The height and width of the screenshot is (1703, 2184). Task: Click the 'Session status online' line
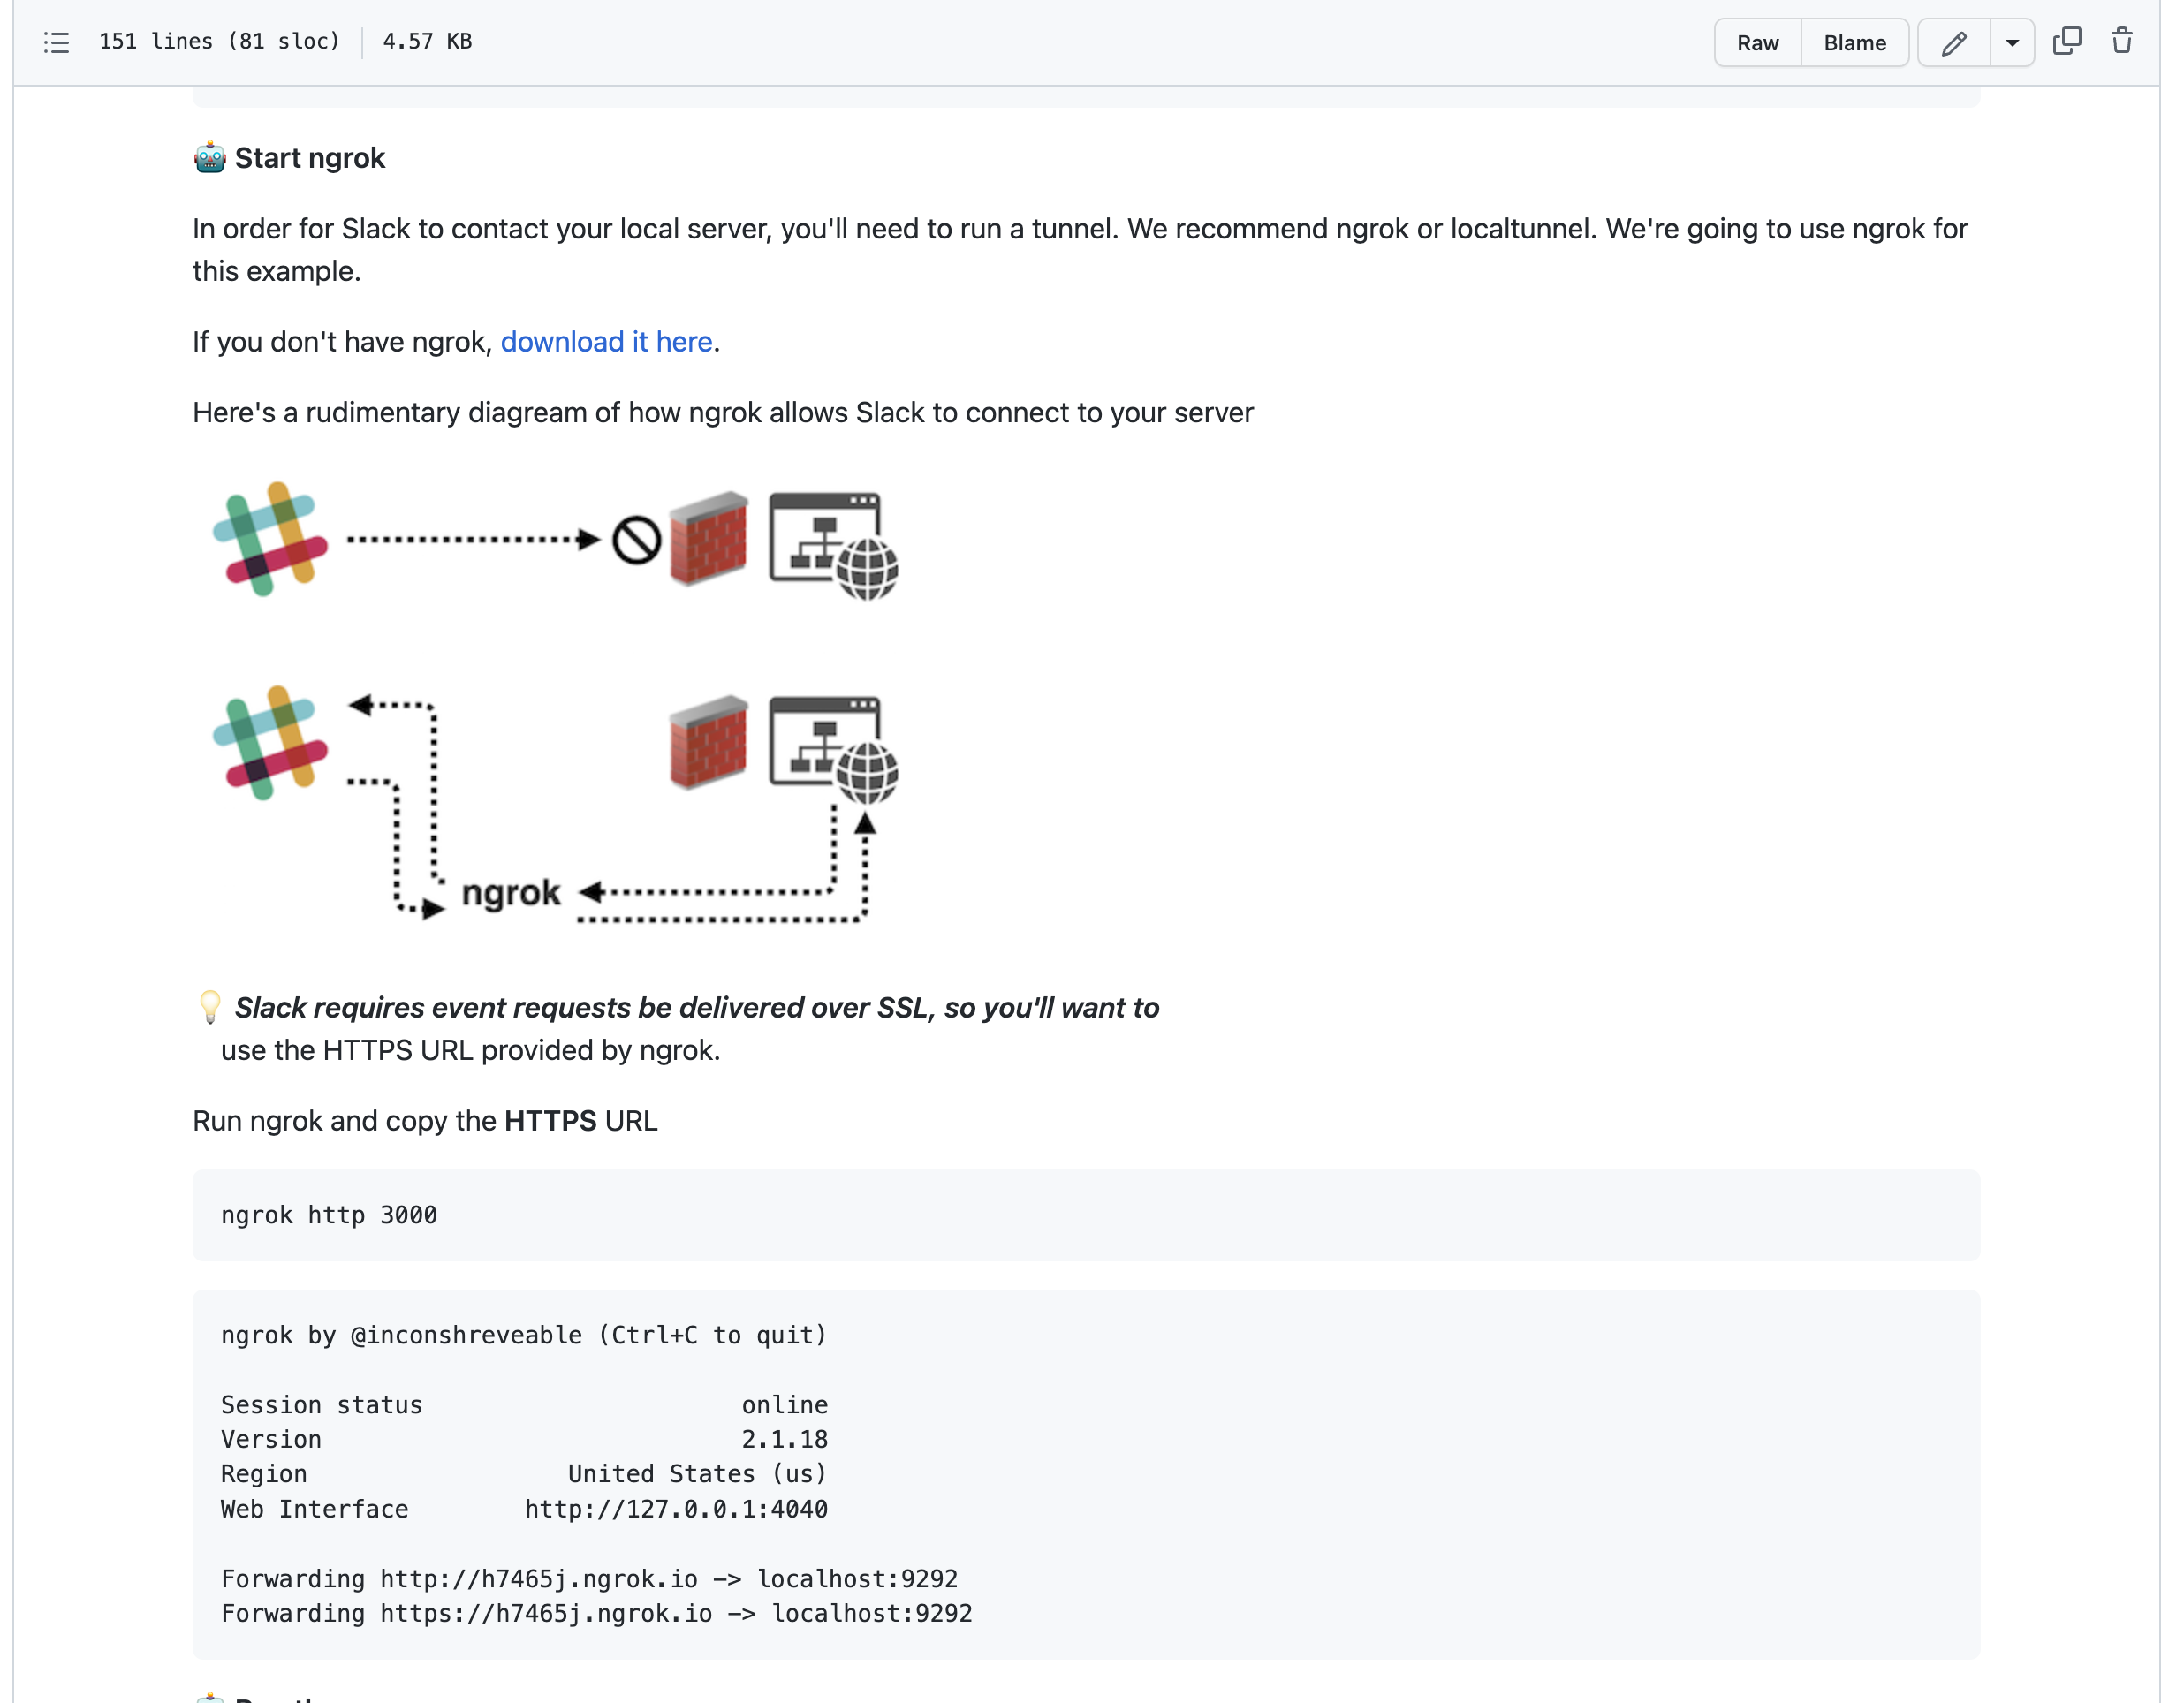[x=524, y=1405]
